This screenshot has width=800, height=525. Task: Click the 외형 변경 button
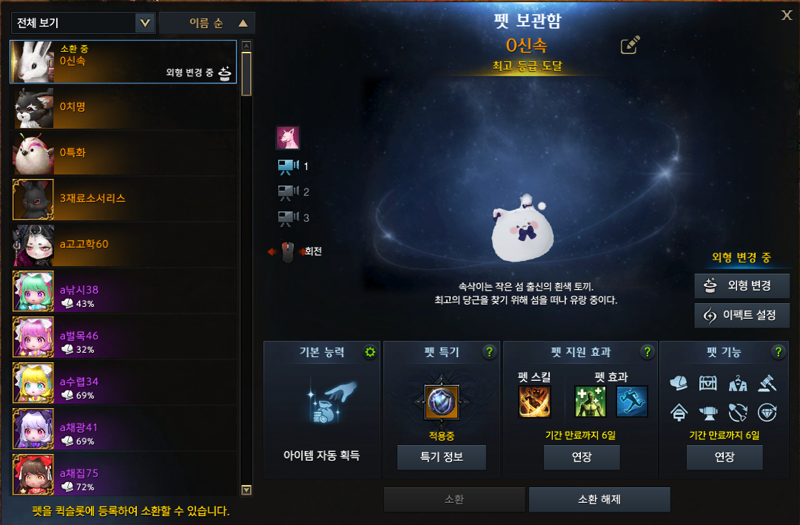pos(742,286)
